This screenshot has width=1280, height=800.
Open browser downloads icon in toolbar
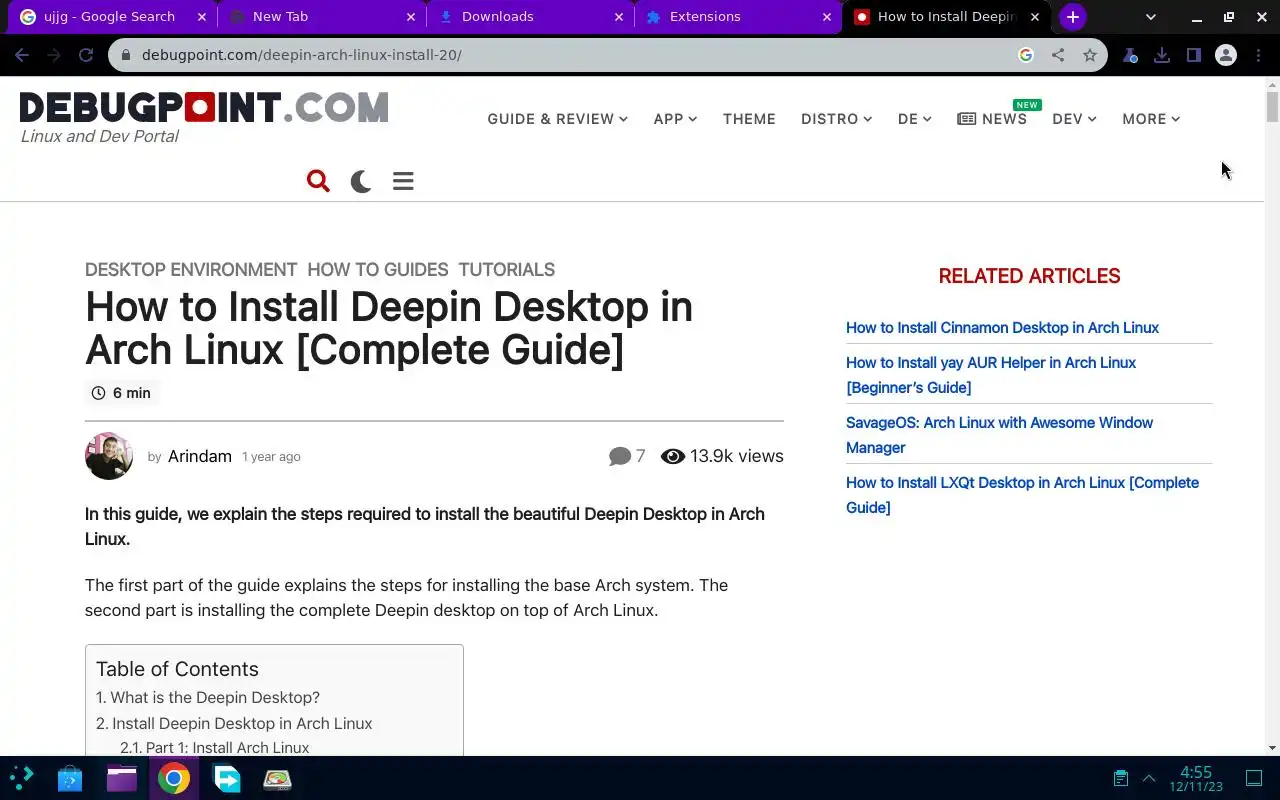click(1162, 55)
